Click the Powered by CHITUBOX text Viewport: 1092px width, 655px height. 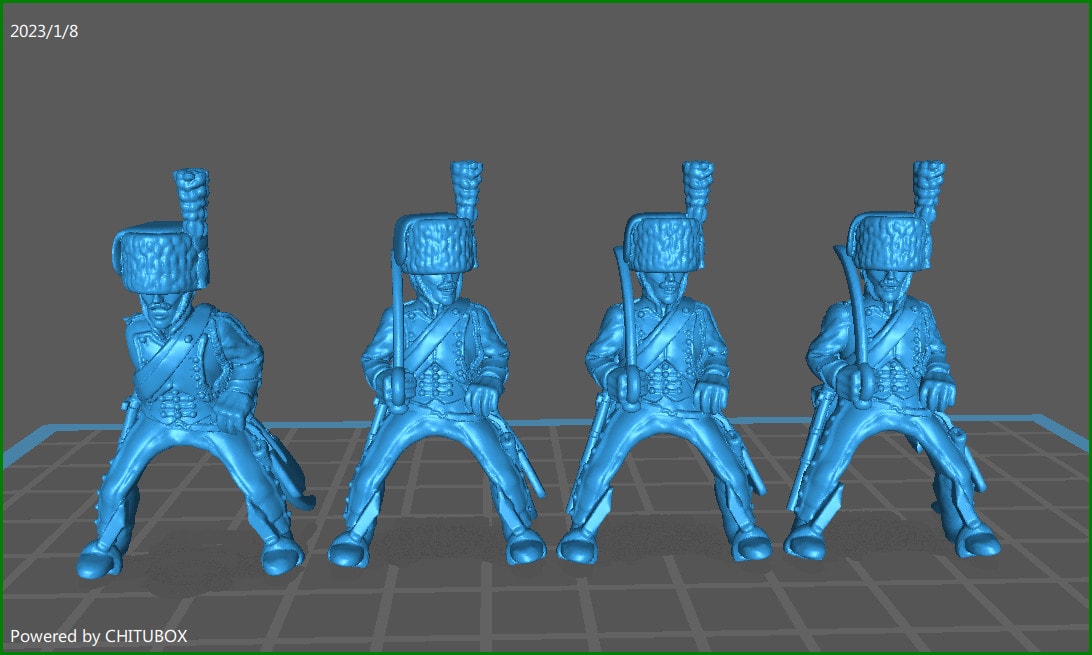tap(98, 636)
